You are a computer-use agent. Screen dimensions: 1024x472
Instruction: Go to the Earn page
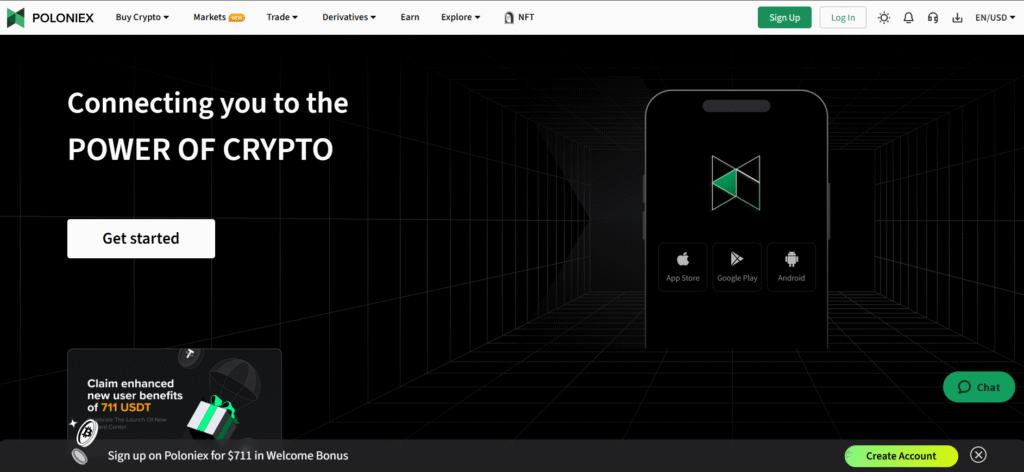coord(409,18)
